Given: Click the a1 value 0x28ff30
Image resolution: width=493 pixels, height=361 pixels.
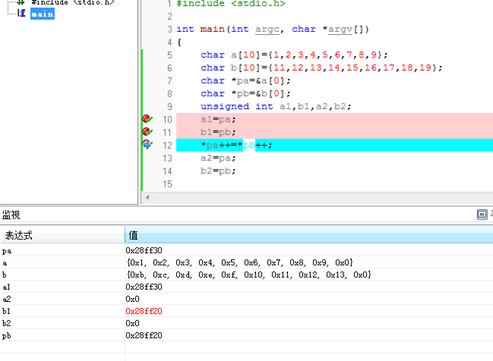Looking at the screenshot, I should click(144, 287).
